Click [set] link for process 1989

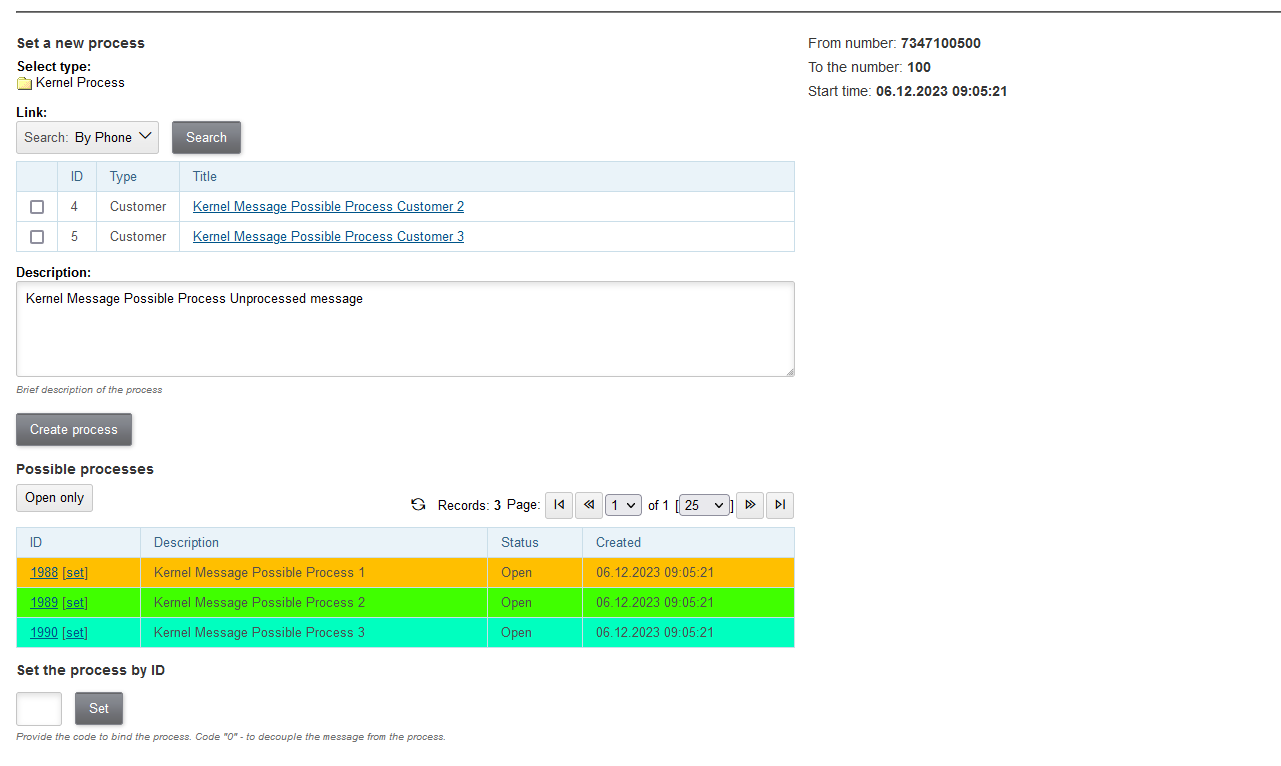(x=75, y=603)
